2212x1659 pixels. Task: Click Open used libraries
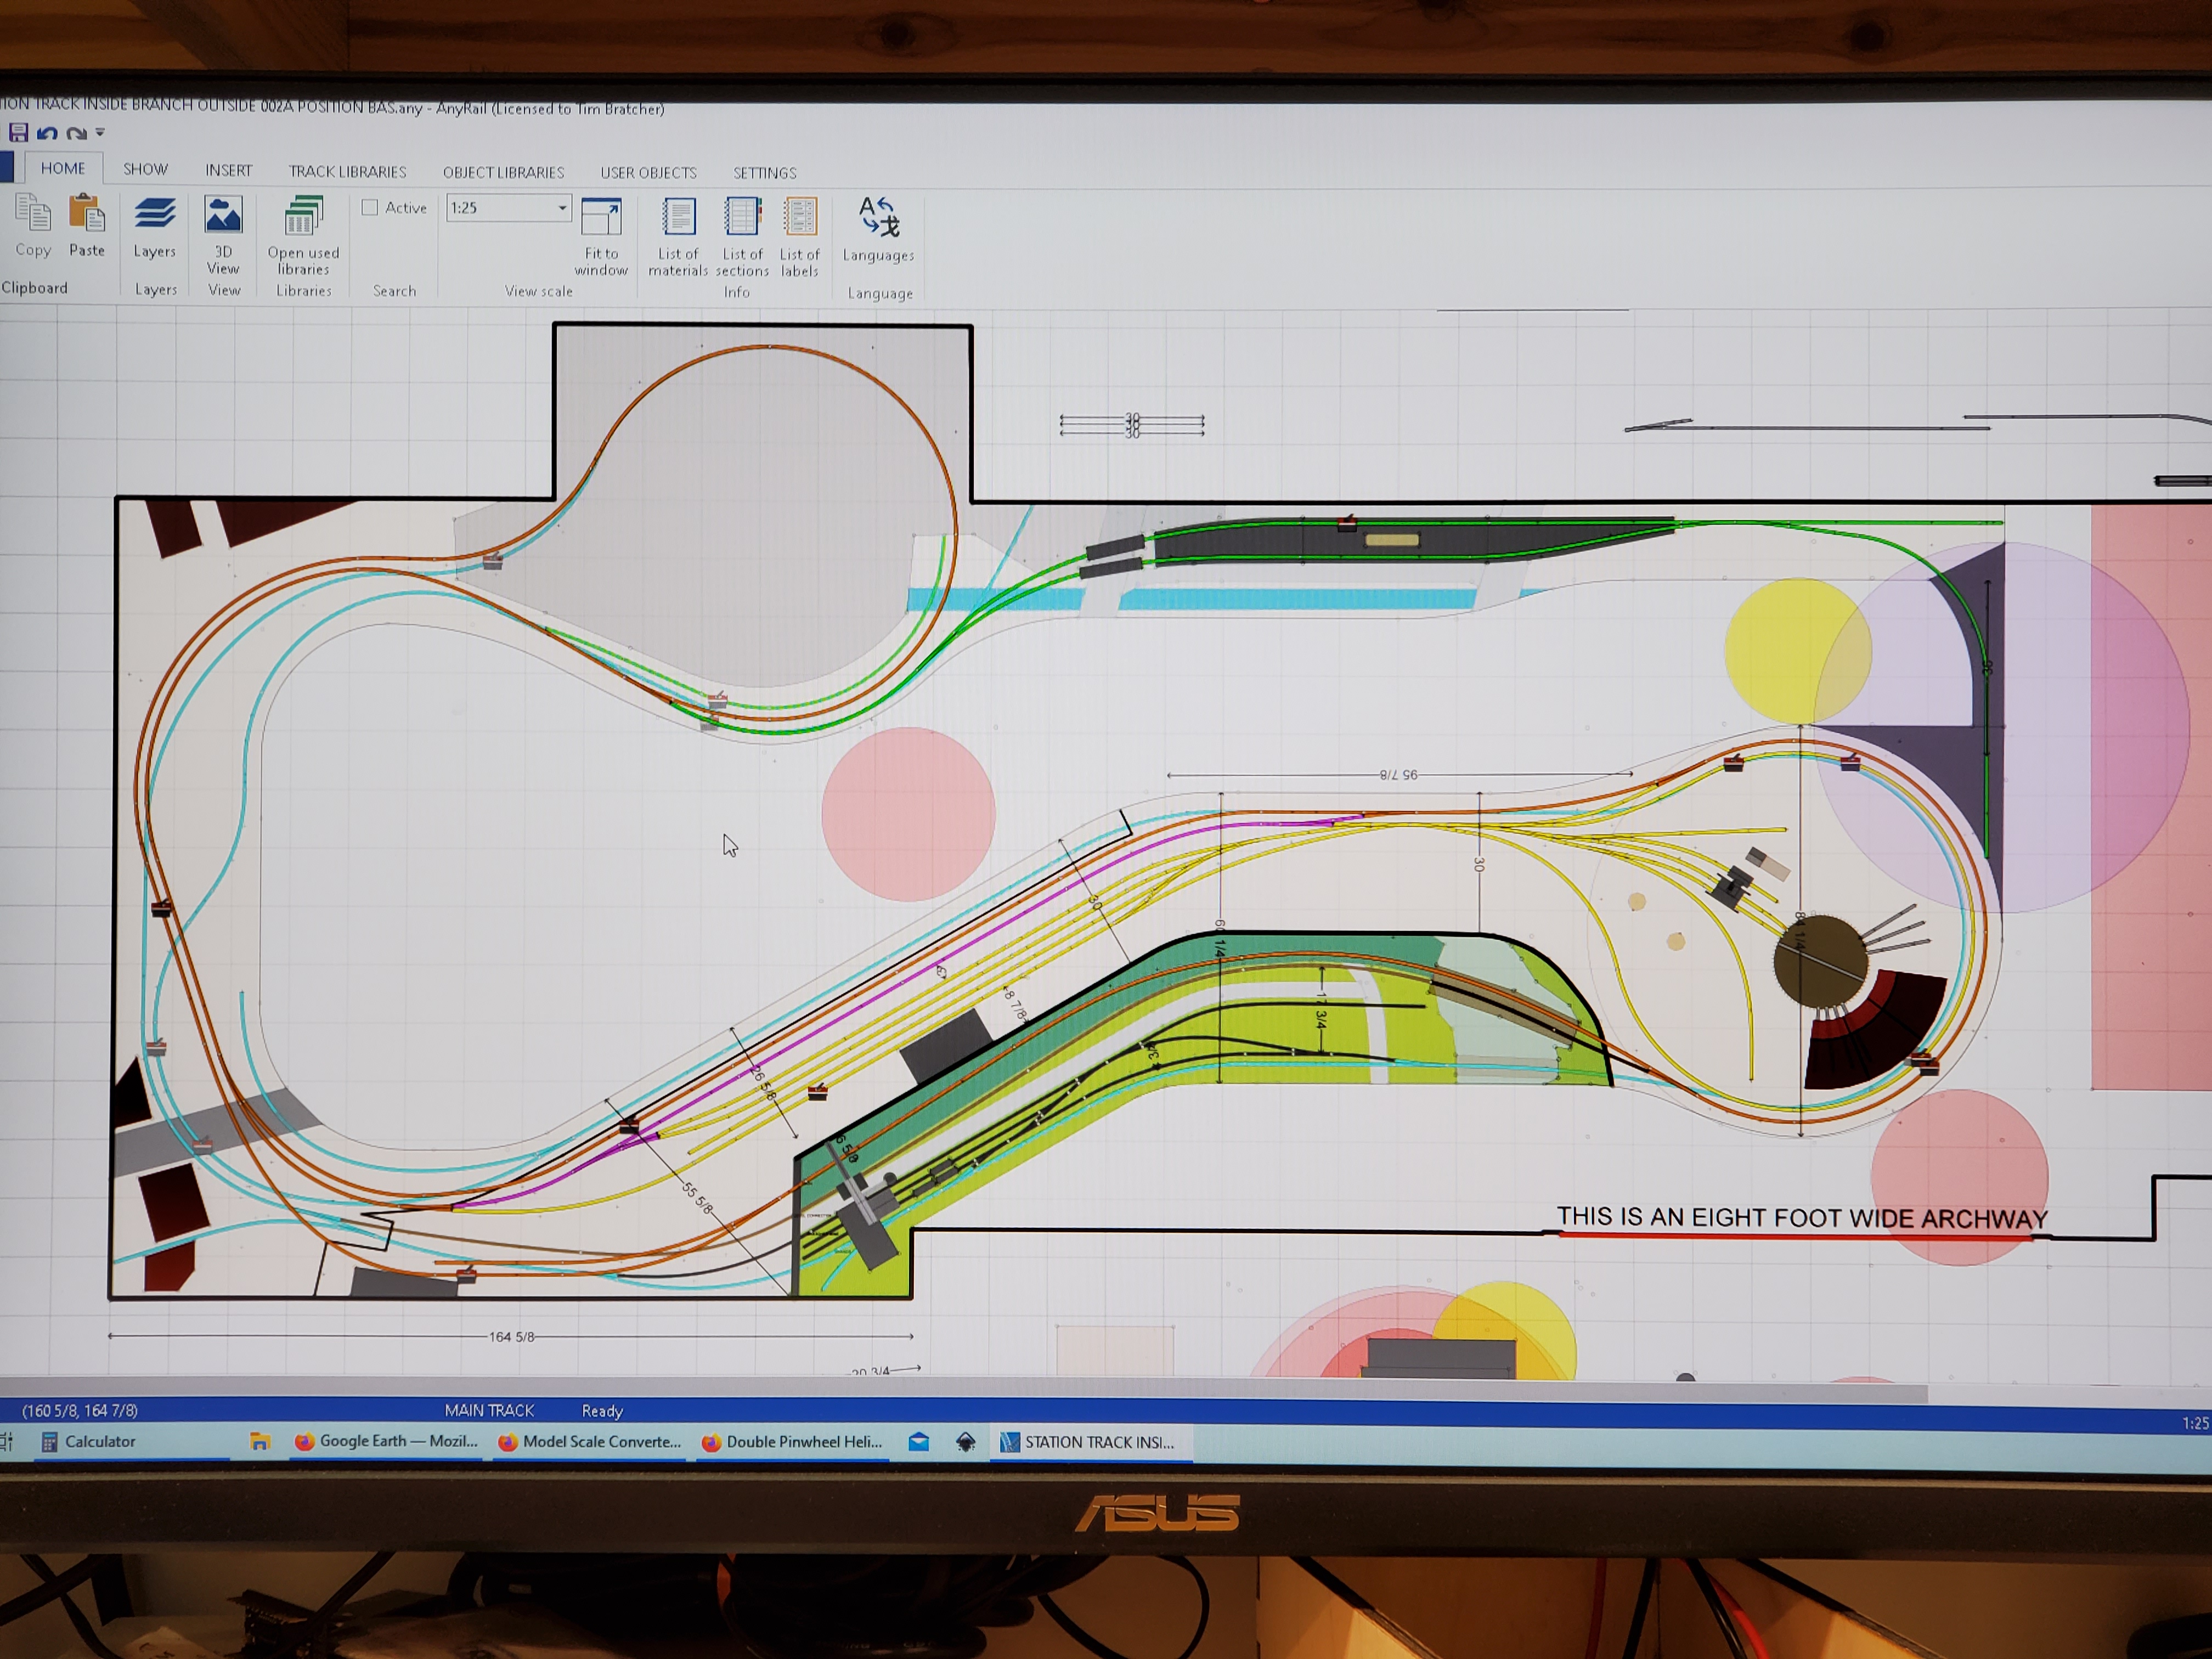[303, 236]
